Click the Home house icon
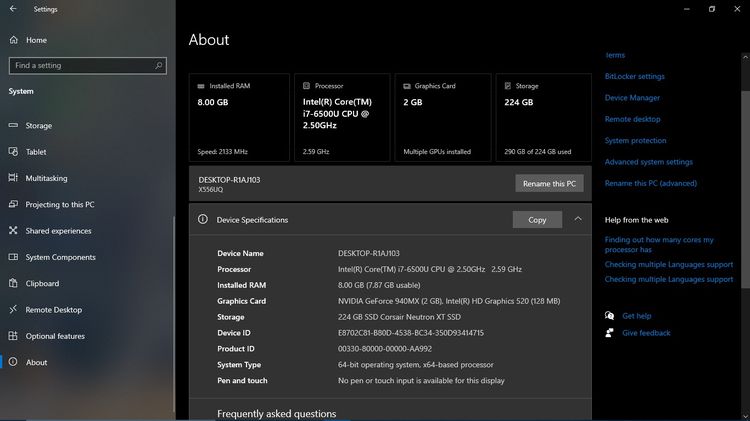750x421 pixels. tap(13, 40)
